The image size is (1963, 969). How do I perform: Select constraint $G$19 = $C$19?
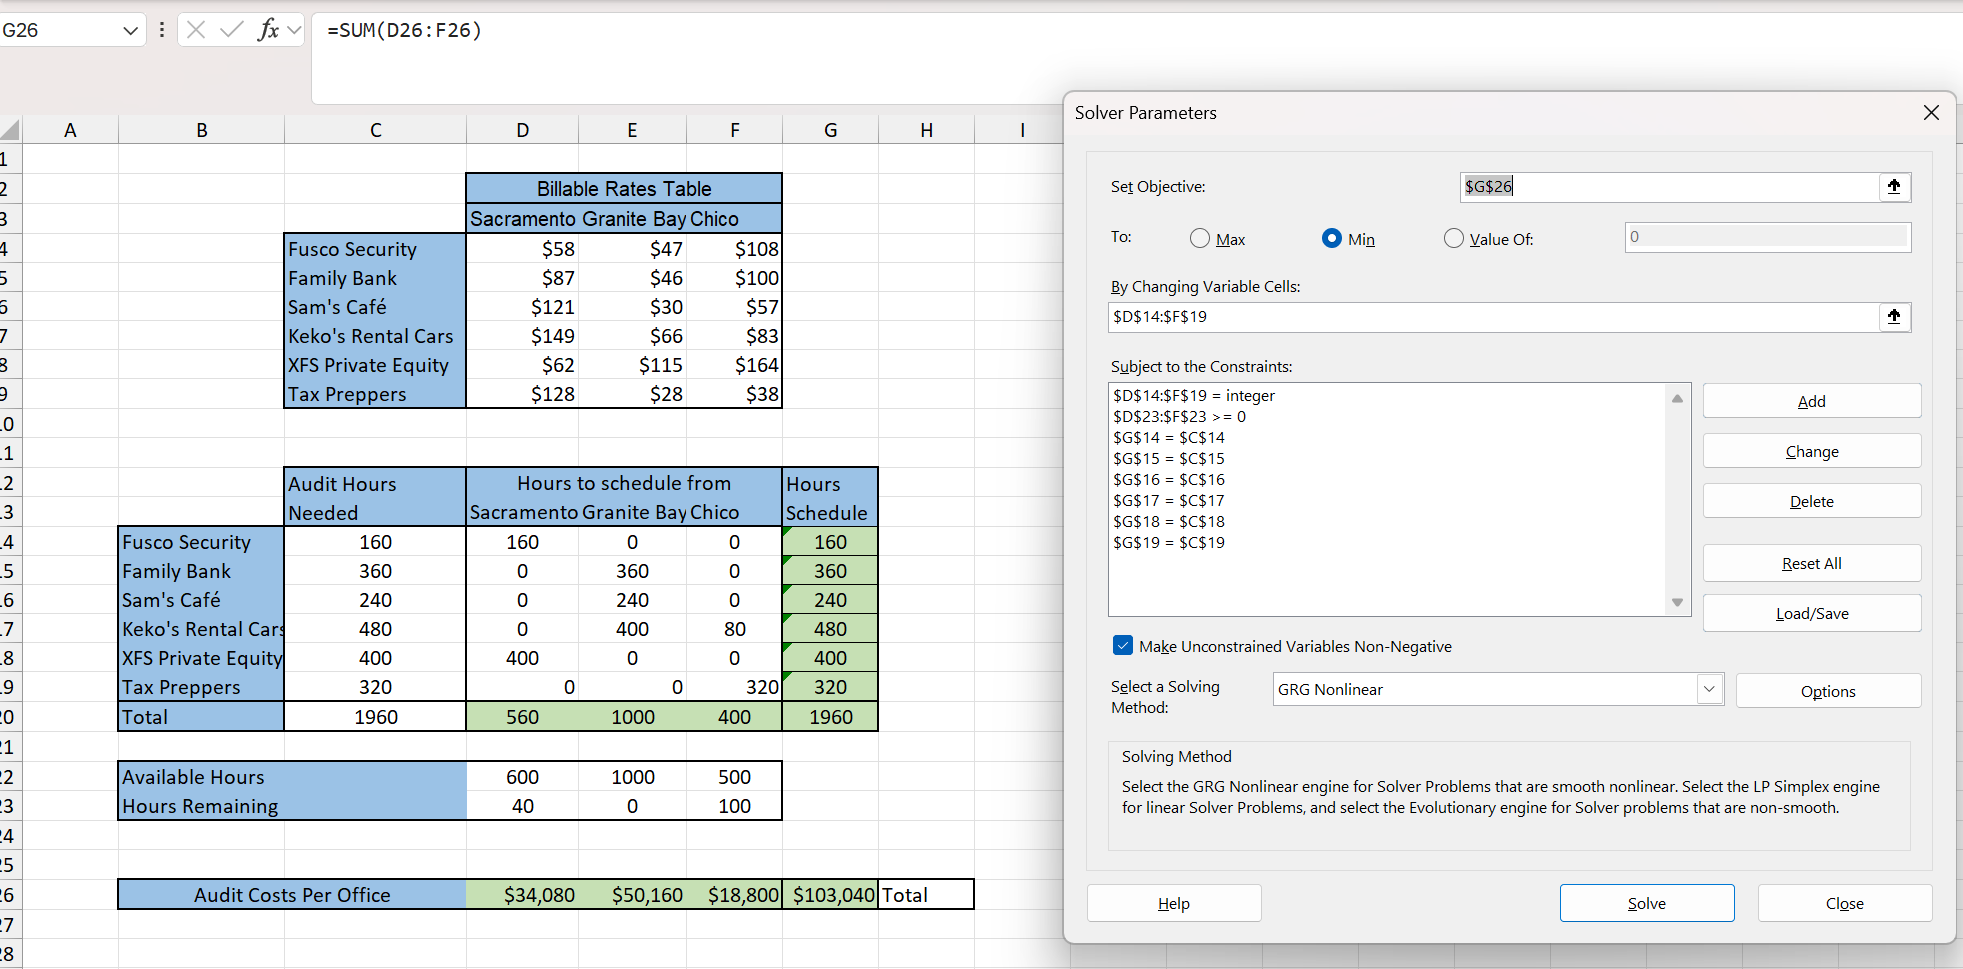coord(1168,543)
